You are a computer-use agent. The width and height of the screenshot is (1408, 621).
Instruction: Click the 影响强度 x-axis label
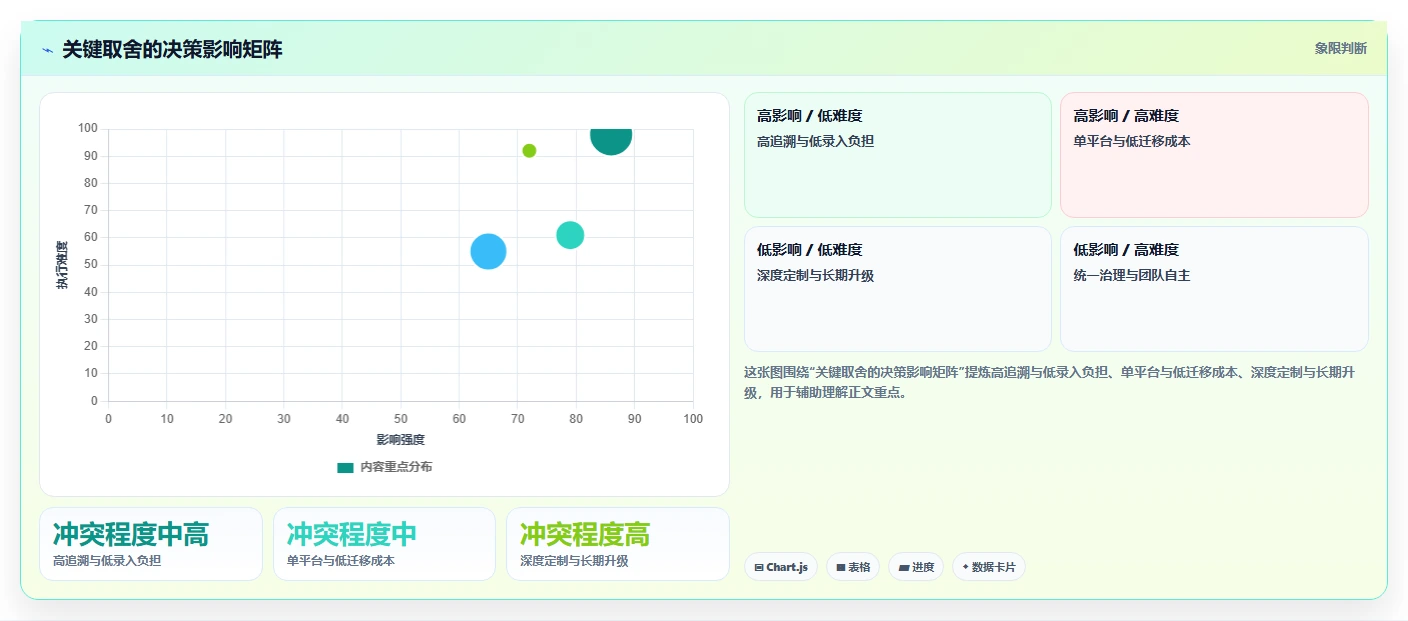click(x=401, y=440)
